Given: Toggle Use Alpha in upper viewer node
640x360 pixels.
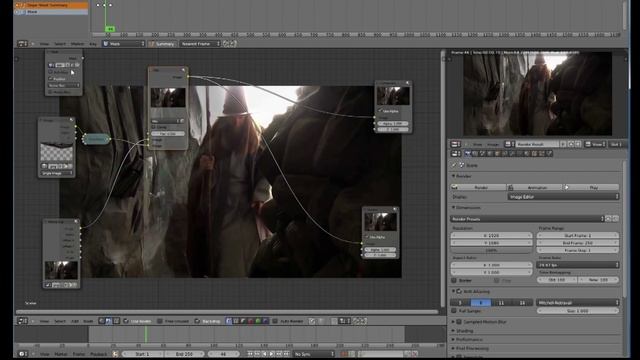Looking at the screenshot, I should (x=380, y=111).
